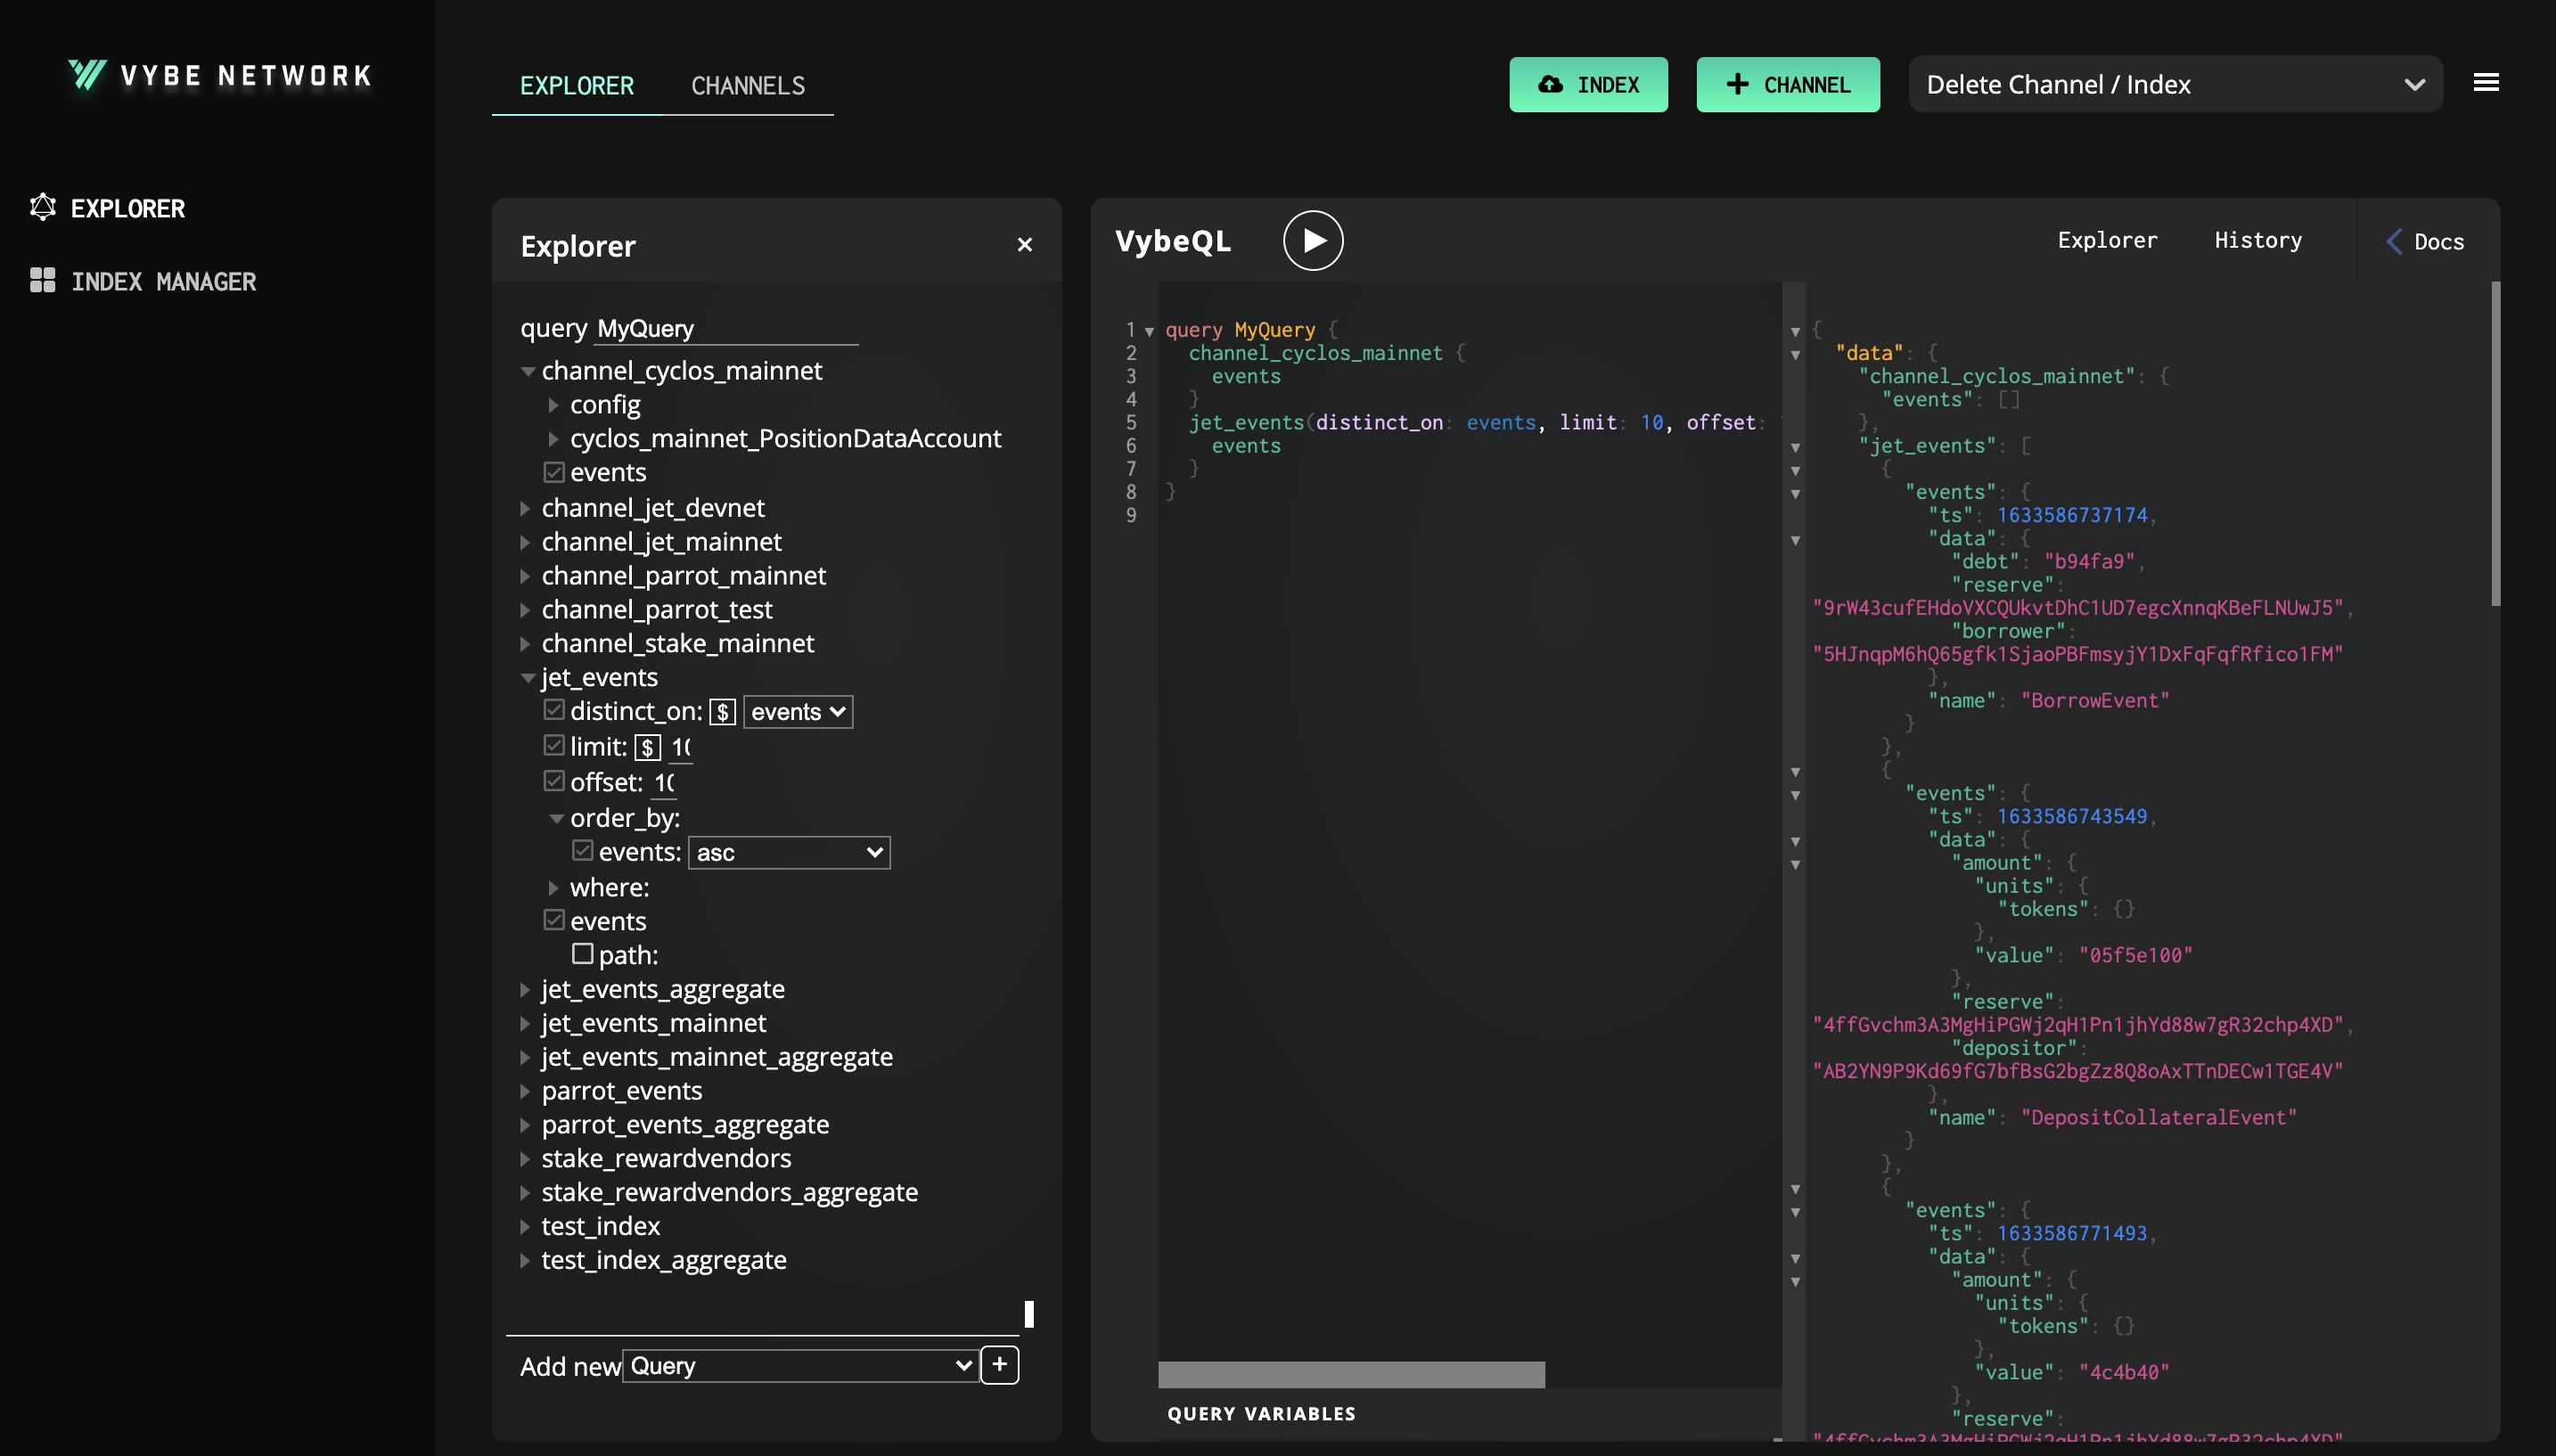Open Index Manager from sidebar
The height and width of the screenshot is (1456, 2556).
[162, 282]
